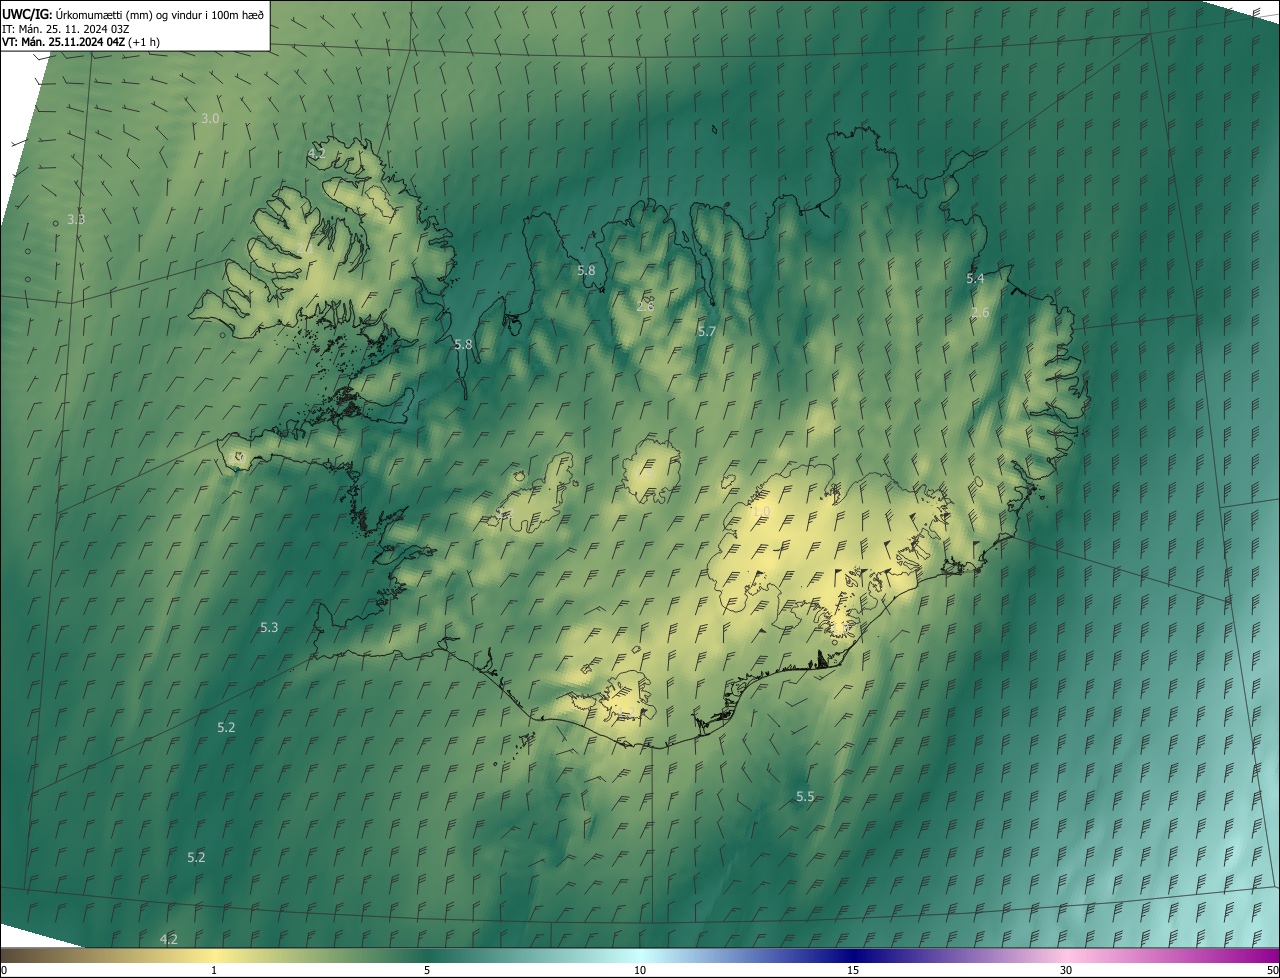Viewport: 1280px width, 978px height.
Task: Click the 4.2 label just above the colour scale
Action: tap(169, 939)
